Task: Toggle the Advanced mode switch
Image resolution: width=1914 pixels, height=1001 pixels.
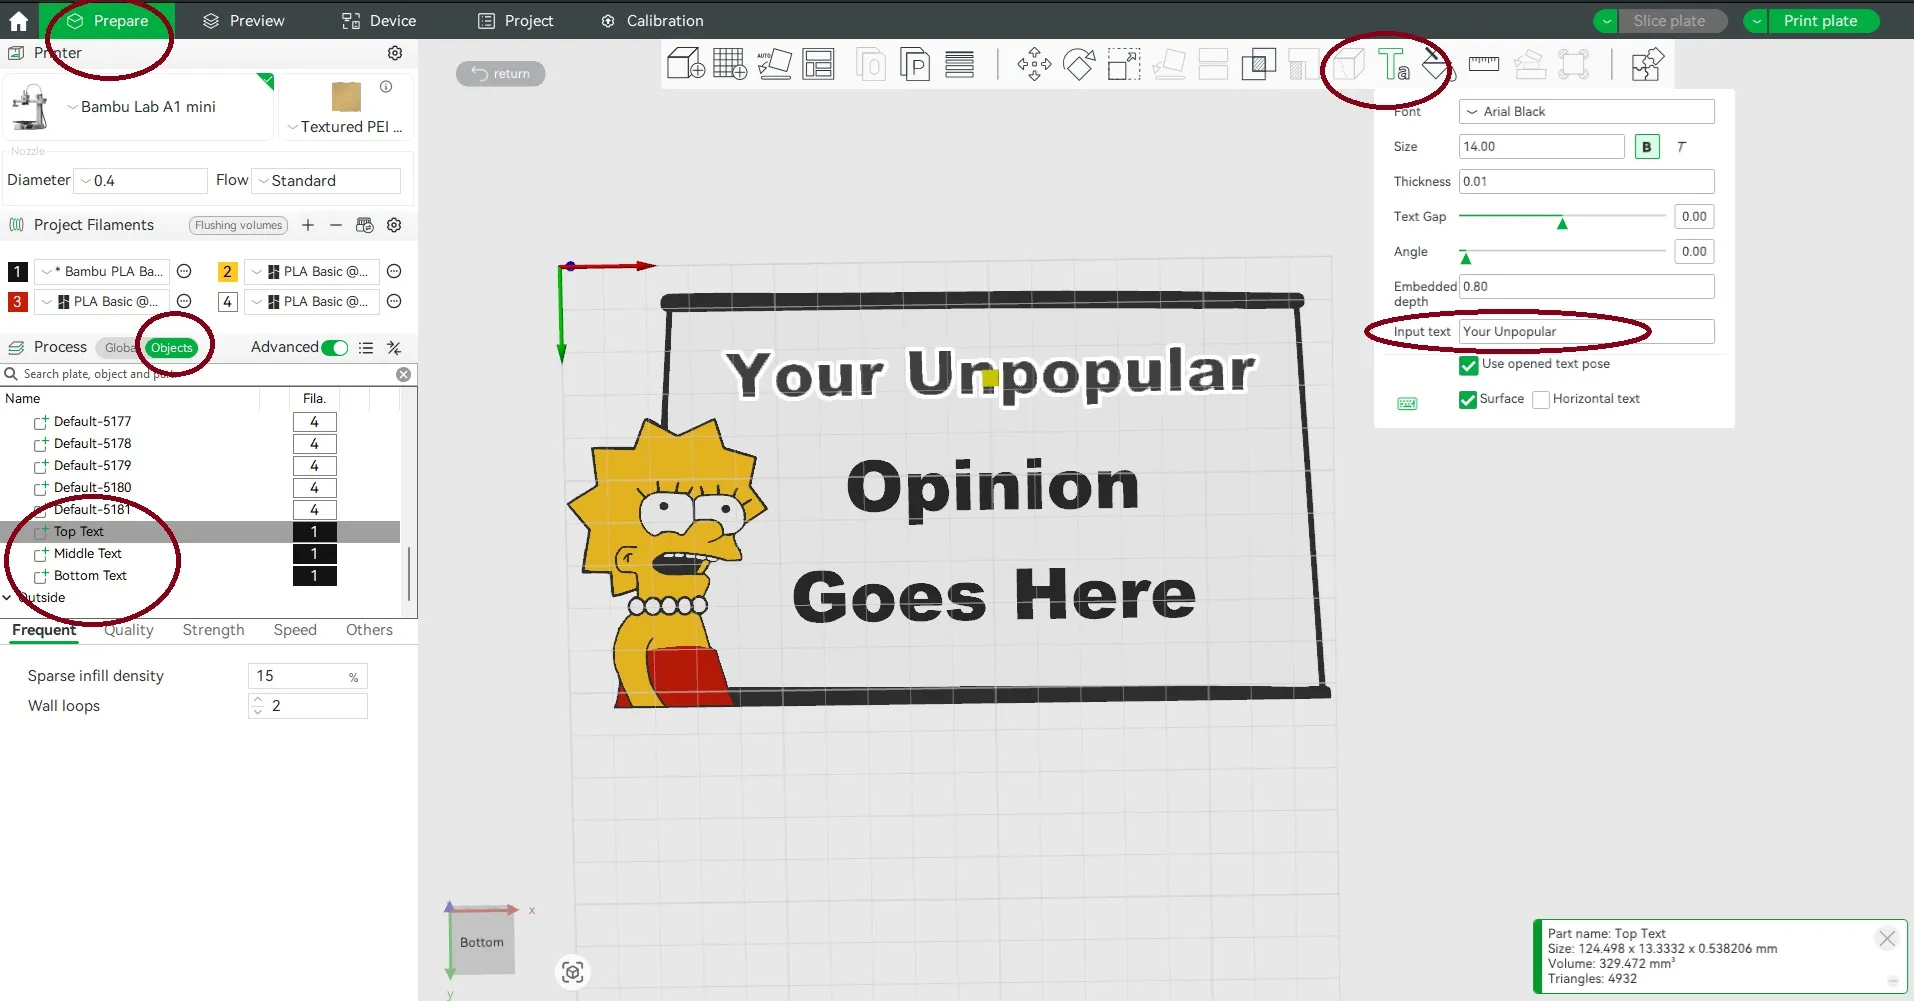Action: [335, 348]
